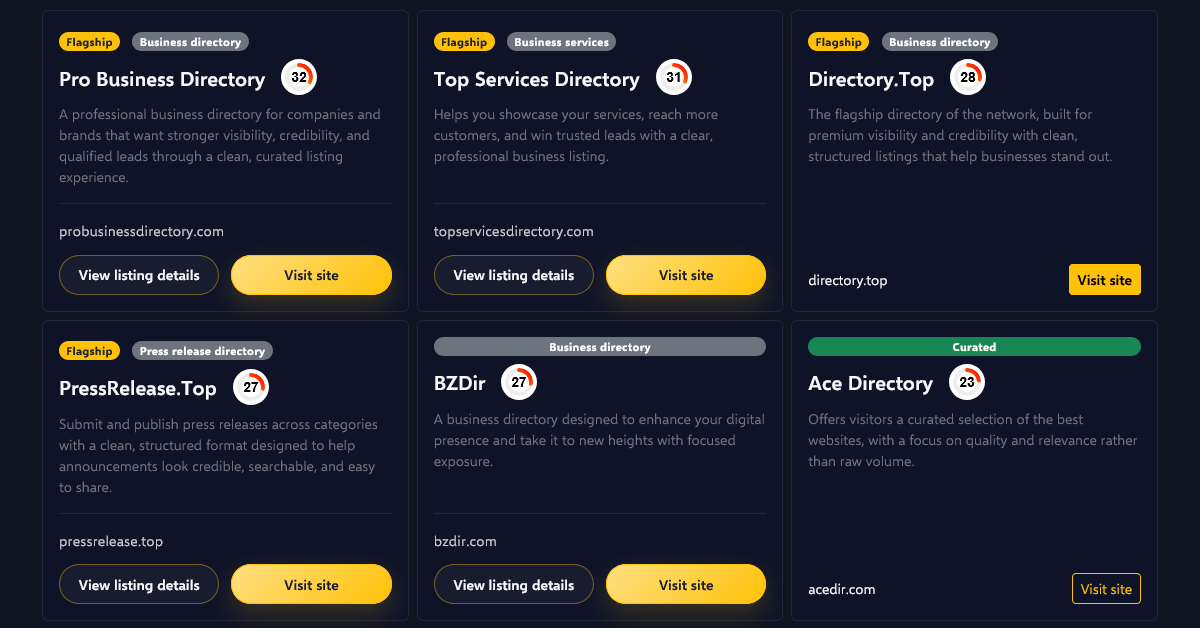Click the score 27 badge beside BZDir
The image size is (1200, 628).
point(519,382)
